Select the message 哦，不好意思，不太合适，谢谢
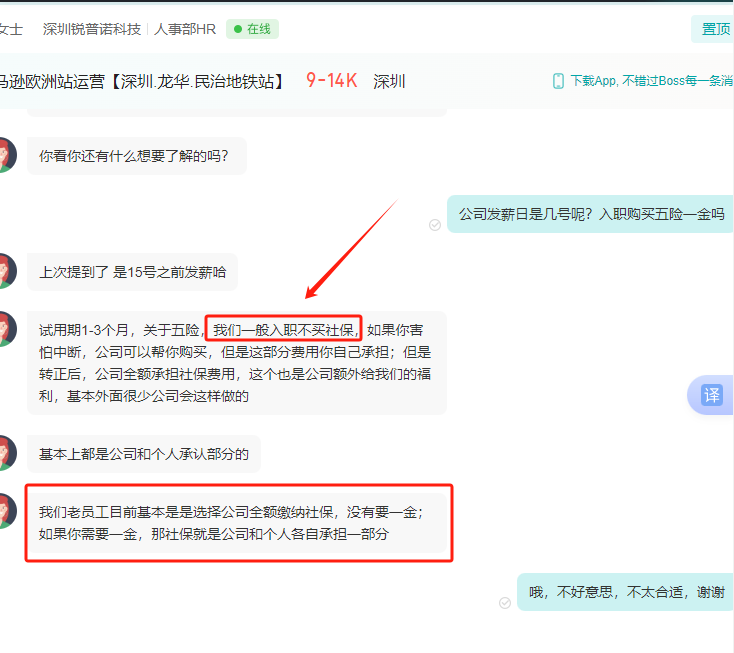The height and width of the screenshot is (653, 734). tap(625, 592)
